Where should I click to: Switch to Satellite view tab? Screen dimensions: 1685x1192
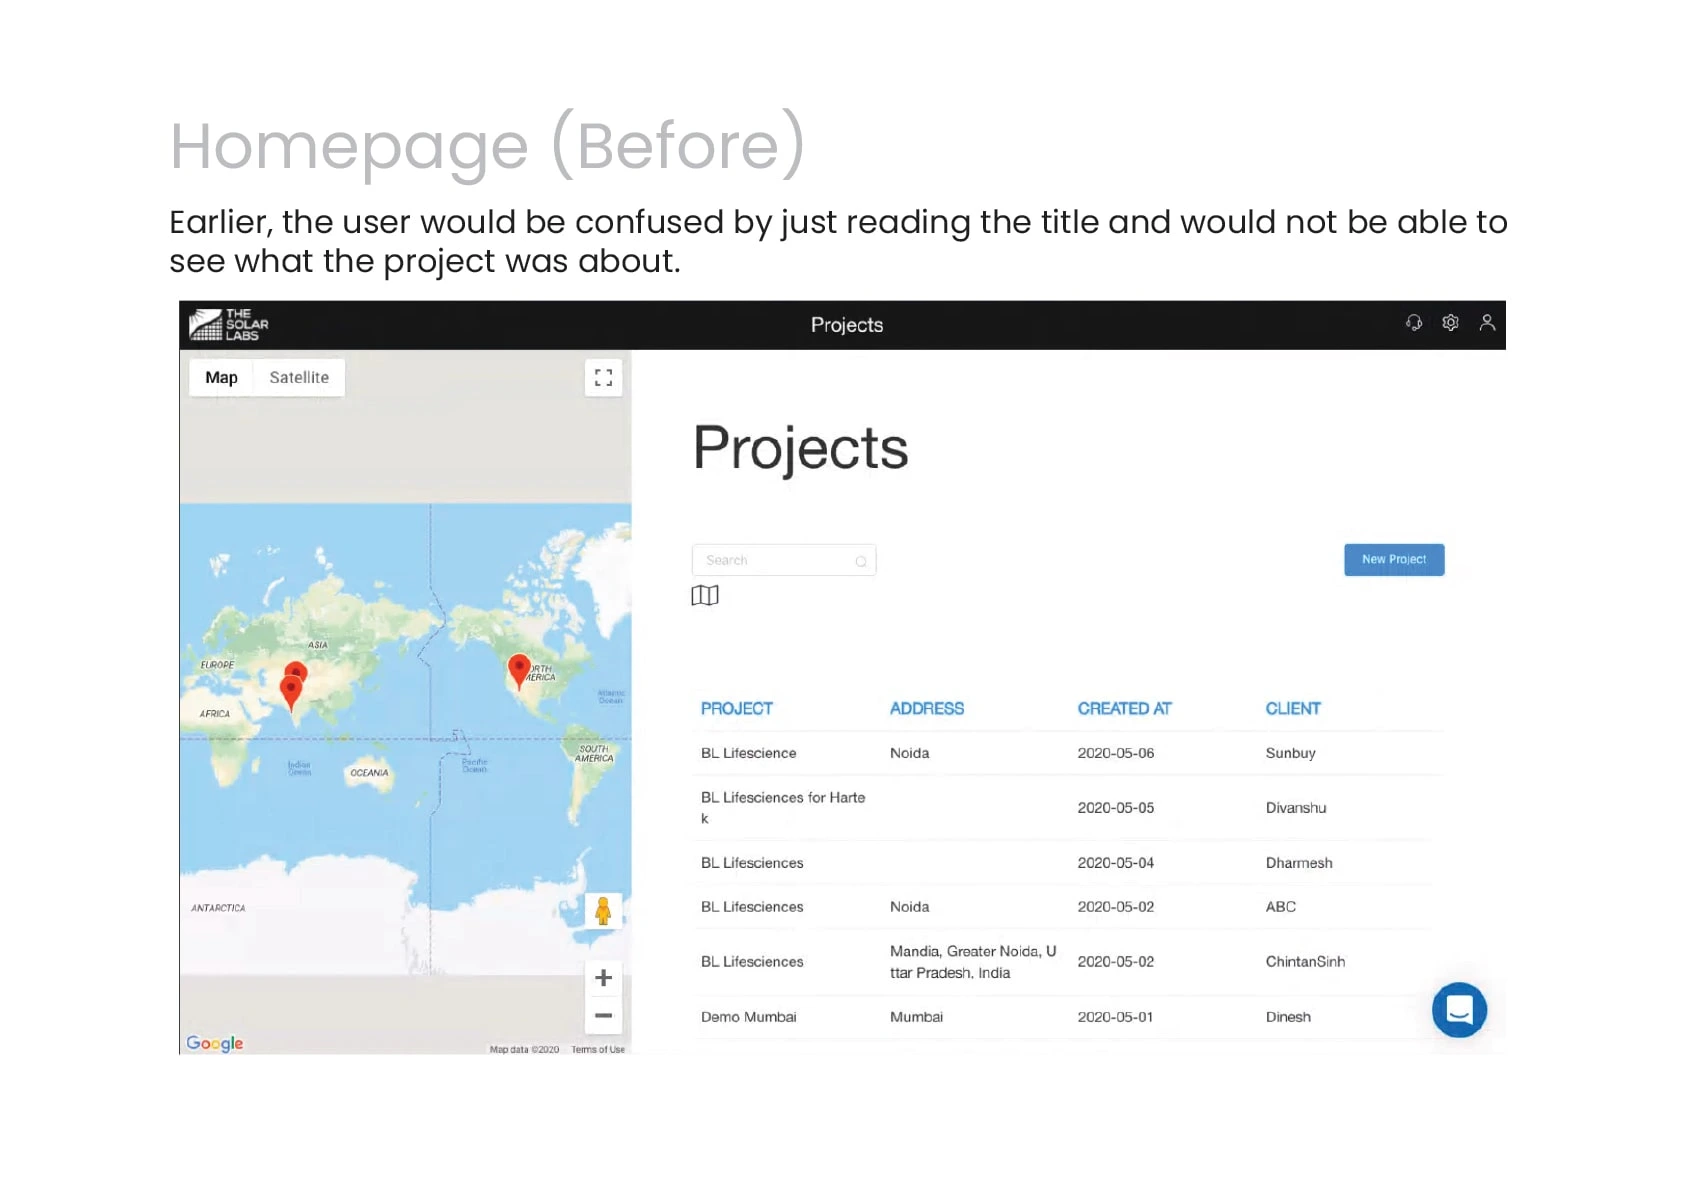[x=299, y=377]
